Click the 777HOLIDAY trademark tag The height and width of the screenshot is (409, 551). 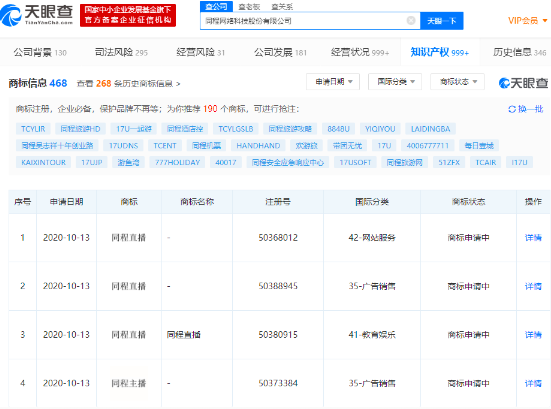[x=177, y=162]
